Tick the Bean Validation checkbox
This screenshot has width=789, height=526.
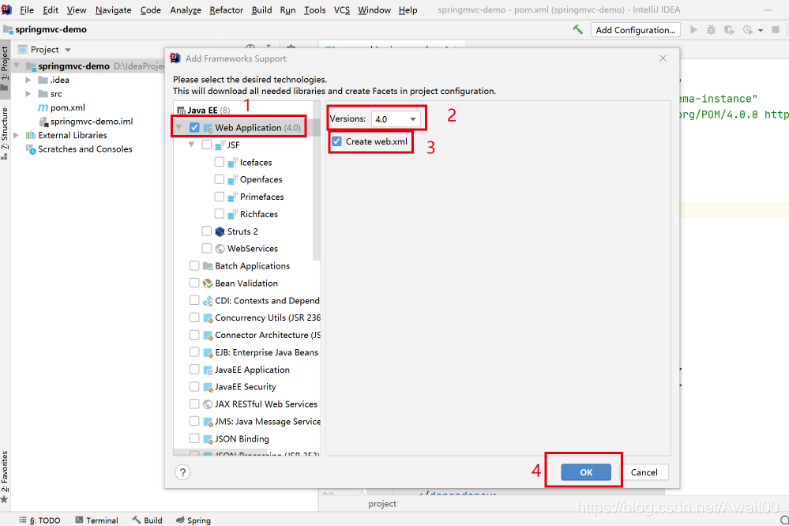(194, 283)
